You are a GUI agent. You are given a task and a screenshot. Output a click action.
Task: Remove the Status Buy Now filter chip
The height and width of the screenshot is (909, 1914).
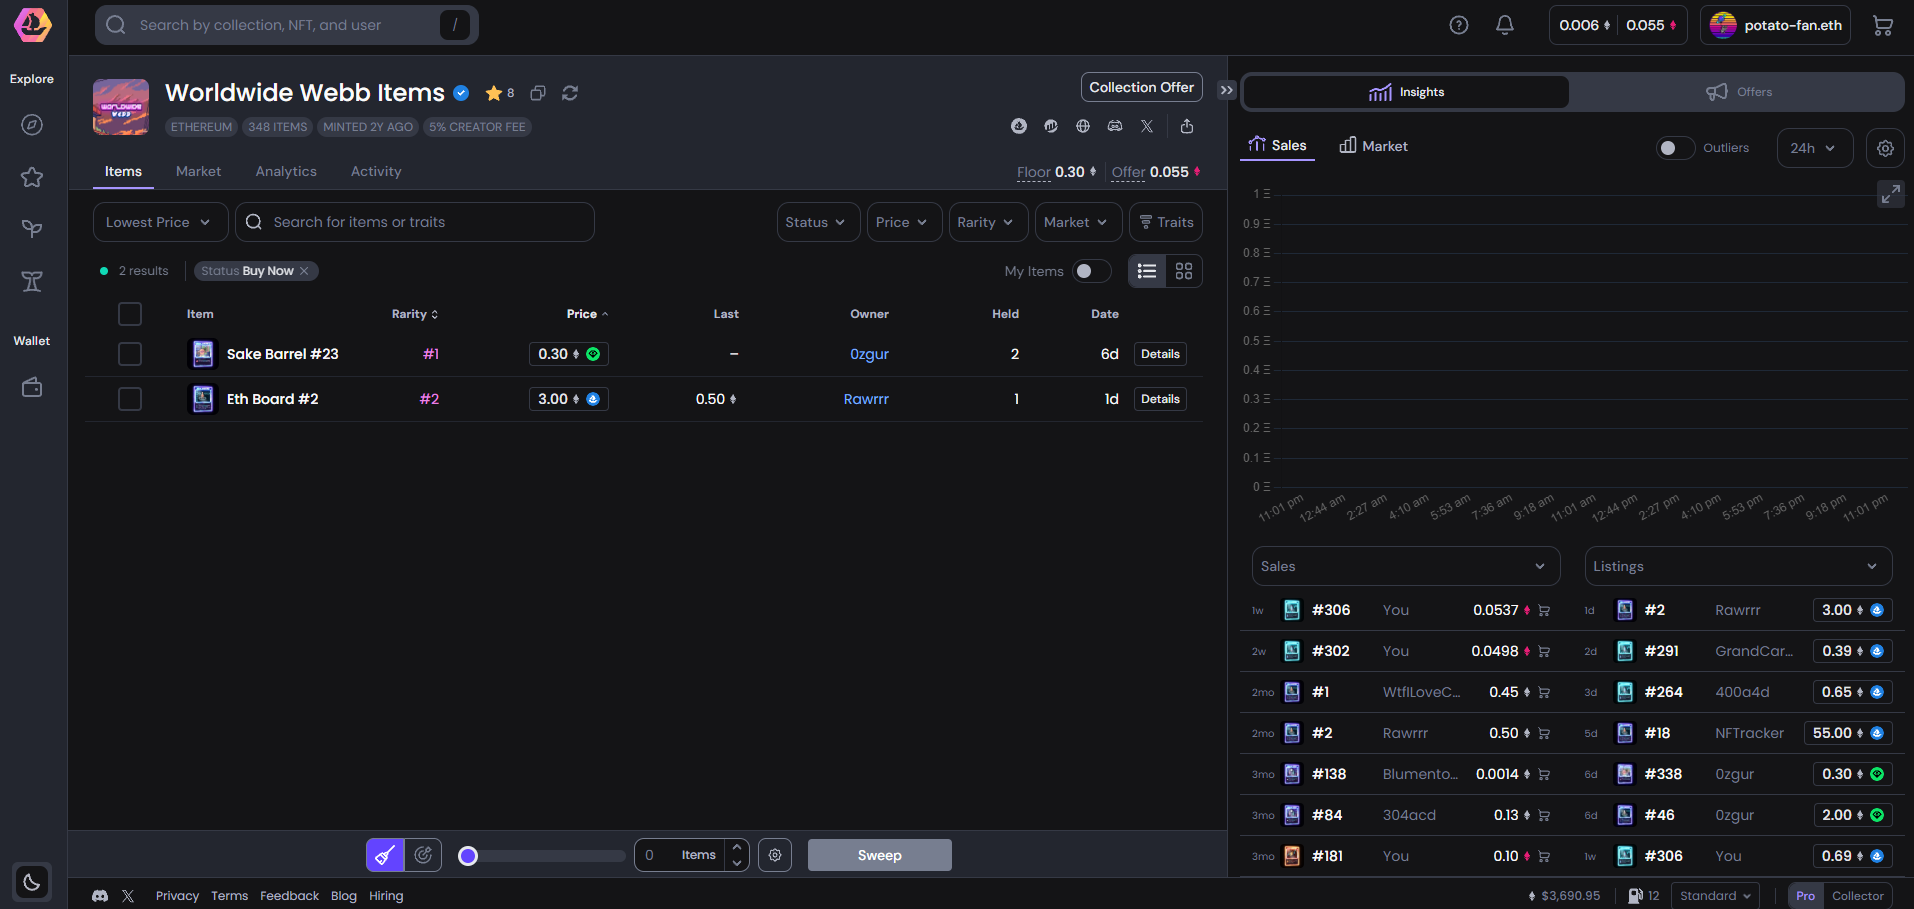(304, 271)
